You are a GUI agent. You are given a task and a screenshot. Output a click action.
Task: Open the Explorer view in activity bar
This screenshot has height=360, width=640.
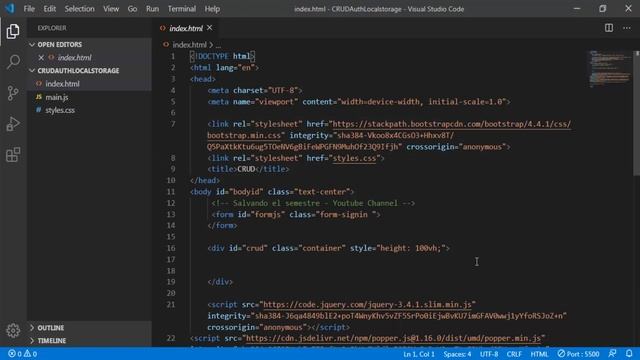coord(13,31)
